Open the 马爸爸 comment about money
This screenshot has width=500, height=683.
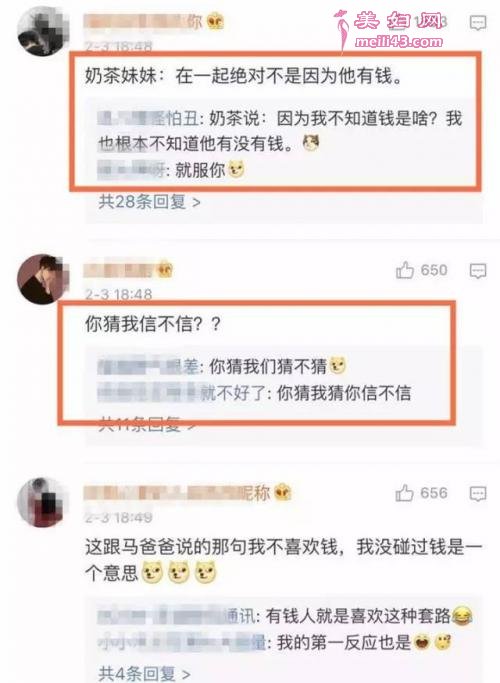[x=283, y=560]
